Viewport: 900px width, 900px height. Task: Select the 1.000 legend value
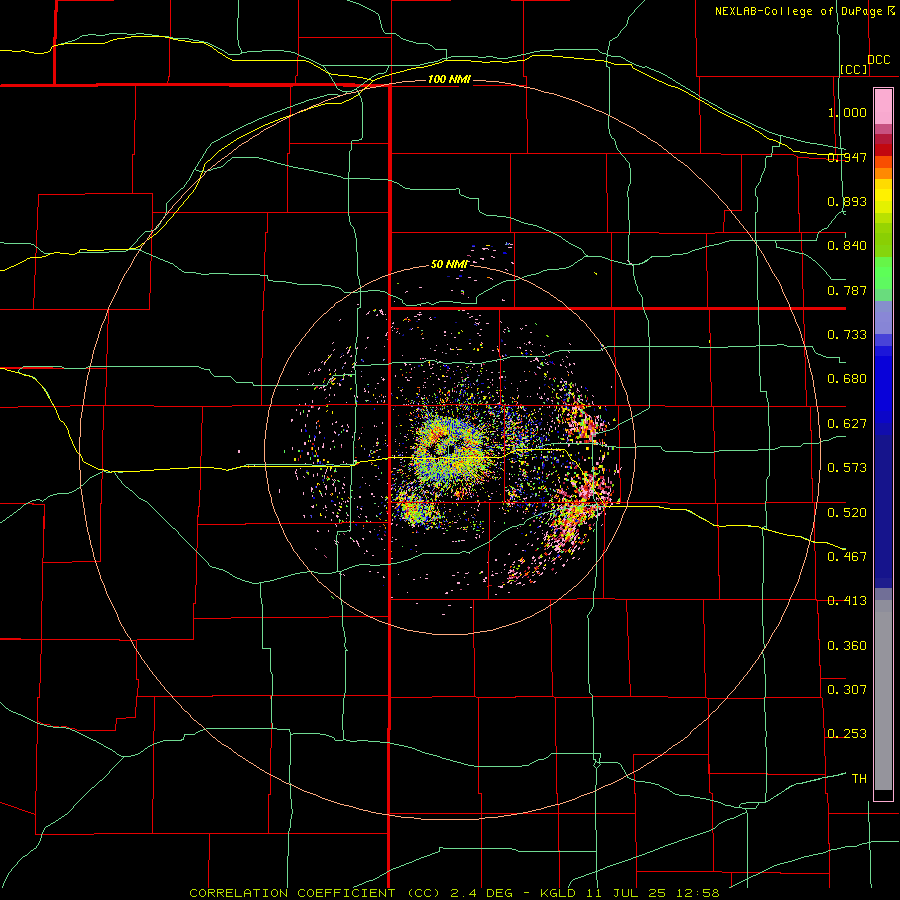click(847, 112)
